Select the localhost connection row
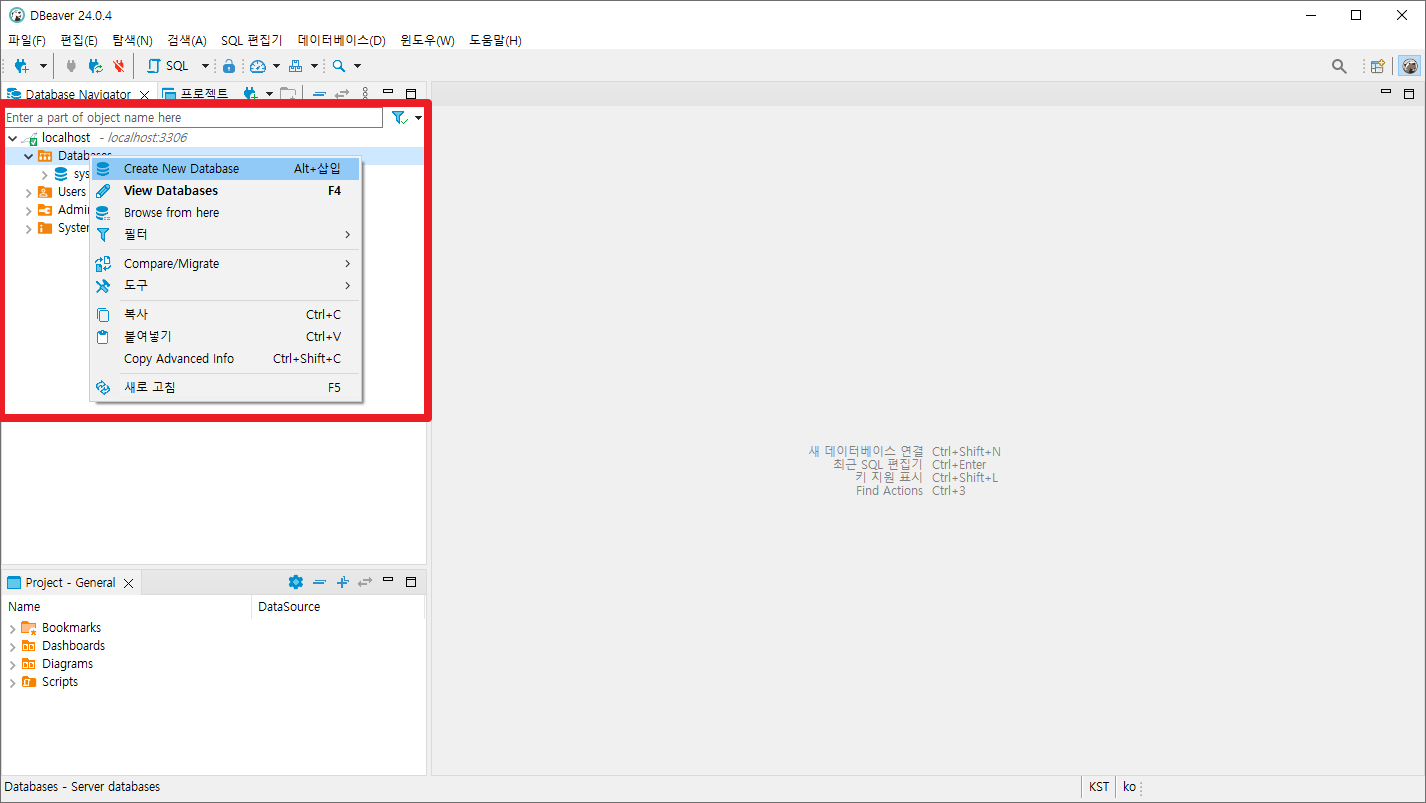The width and height of the screenshot is (1426, 803). [213, 138]
